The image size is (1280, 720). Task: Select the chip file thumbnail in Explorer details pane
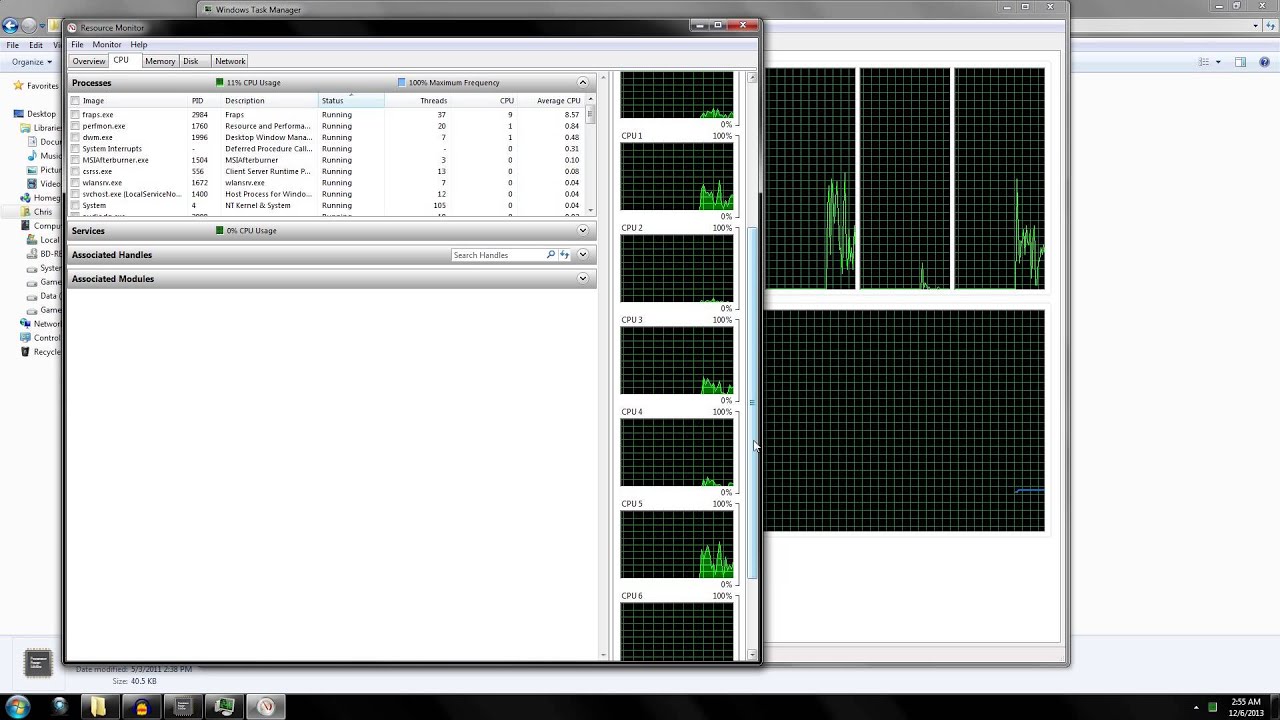point(38,663)
